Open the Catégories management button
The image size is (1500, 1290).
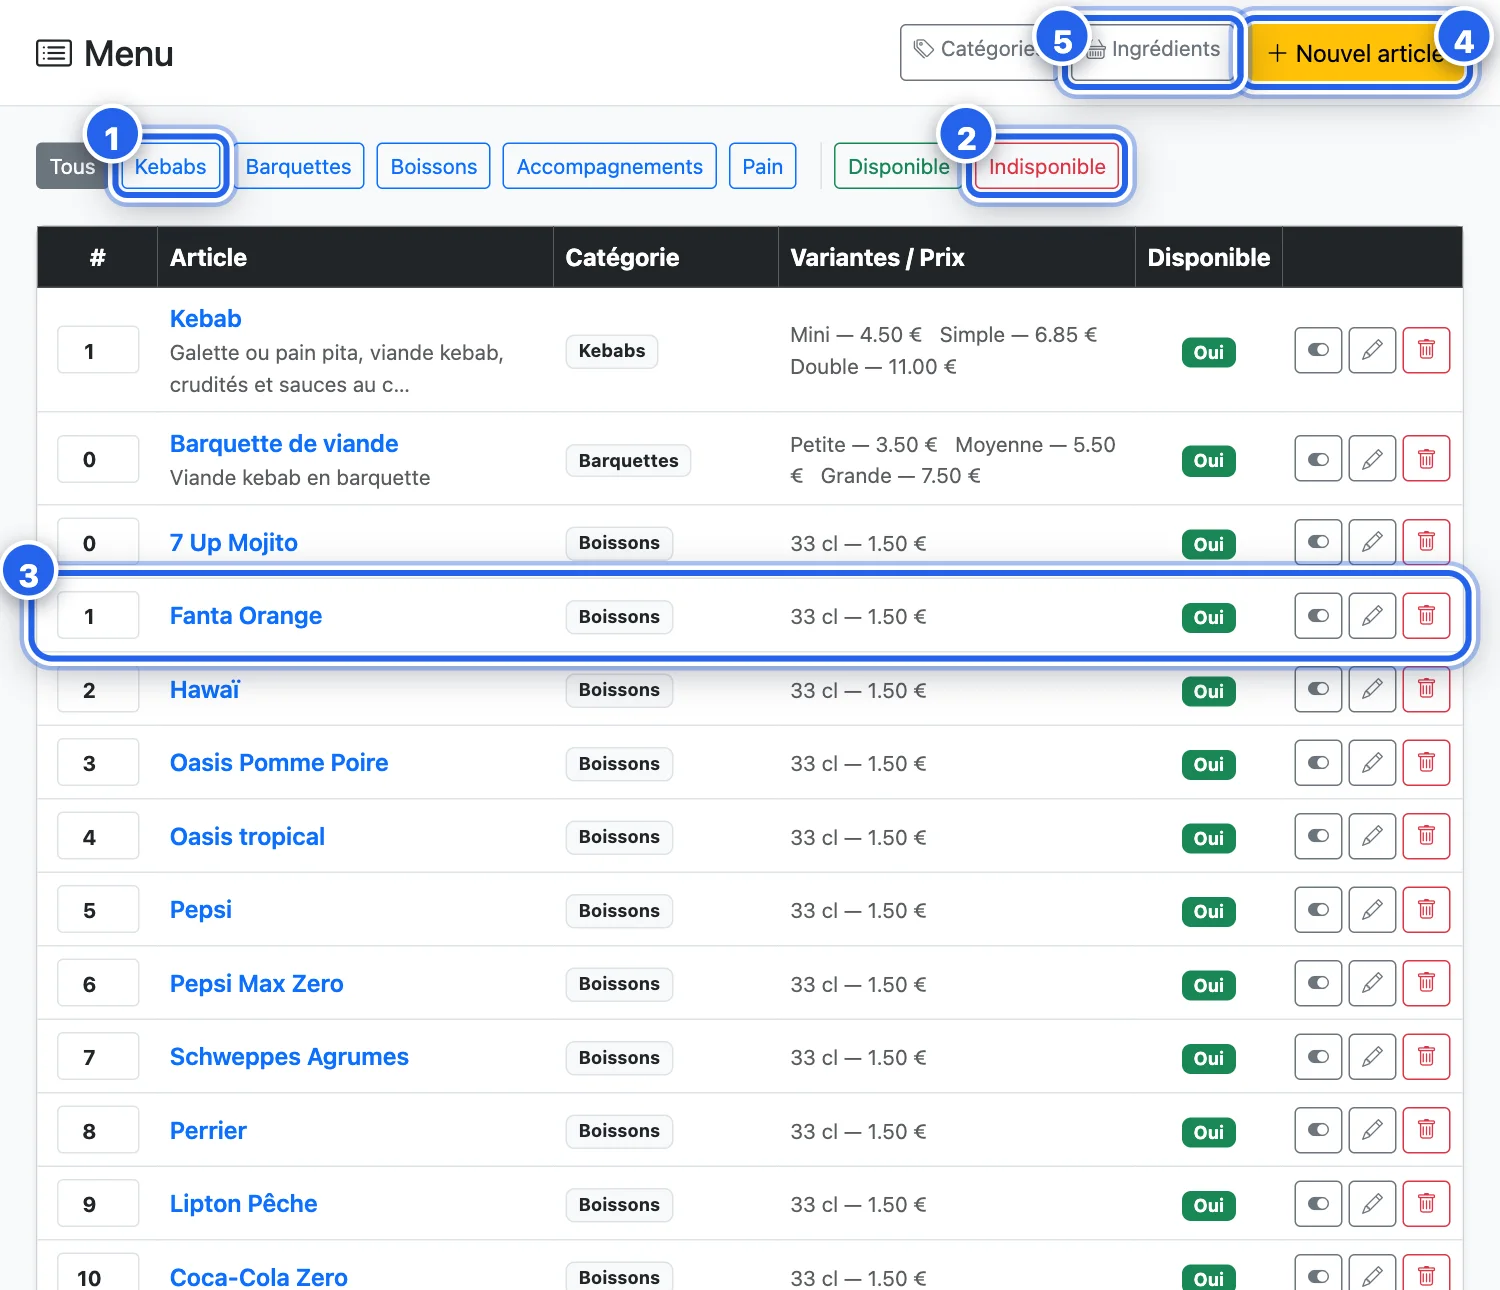coord(980,50)
